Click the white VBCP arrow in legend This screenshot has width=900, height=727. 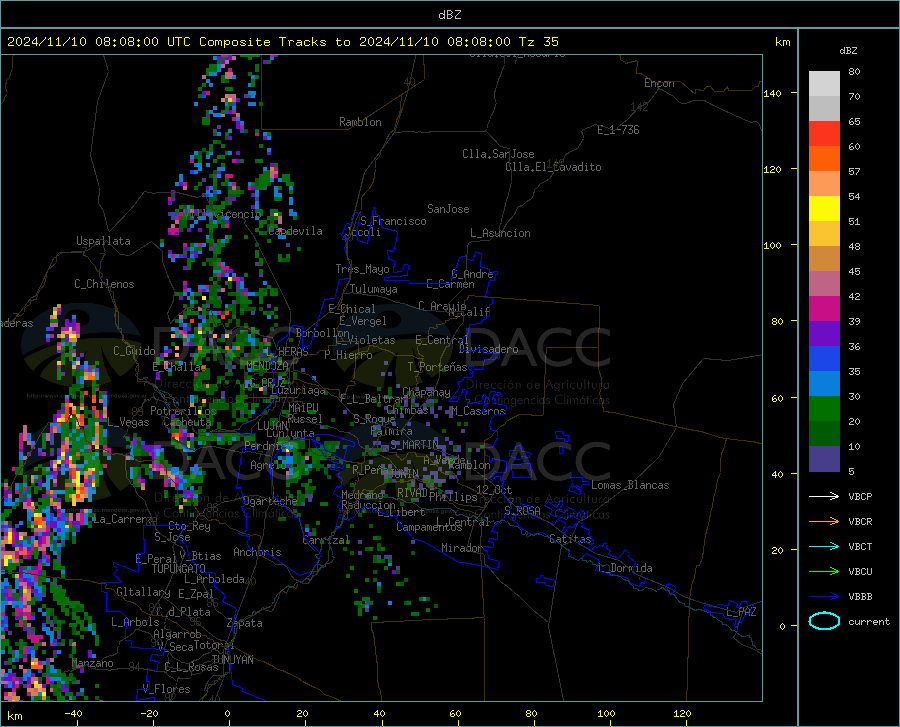(824, 496)
